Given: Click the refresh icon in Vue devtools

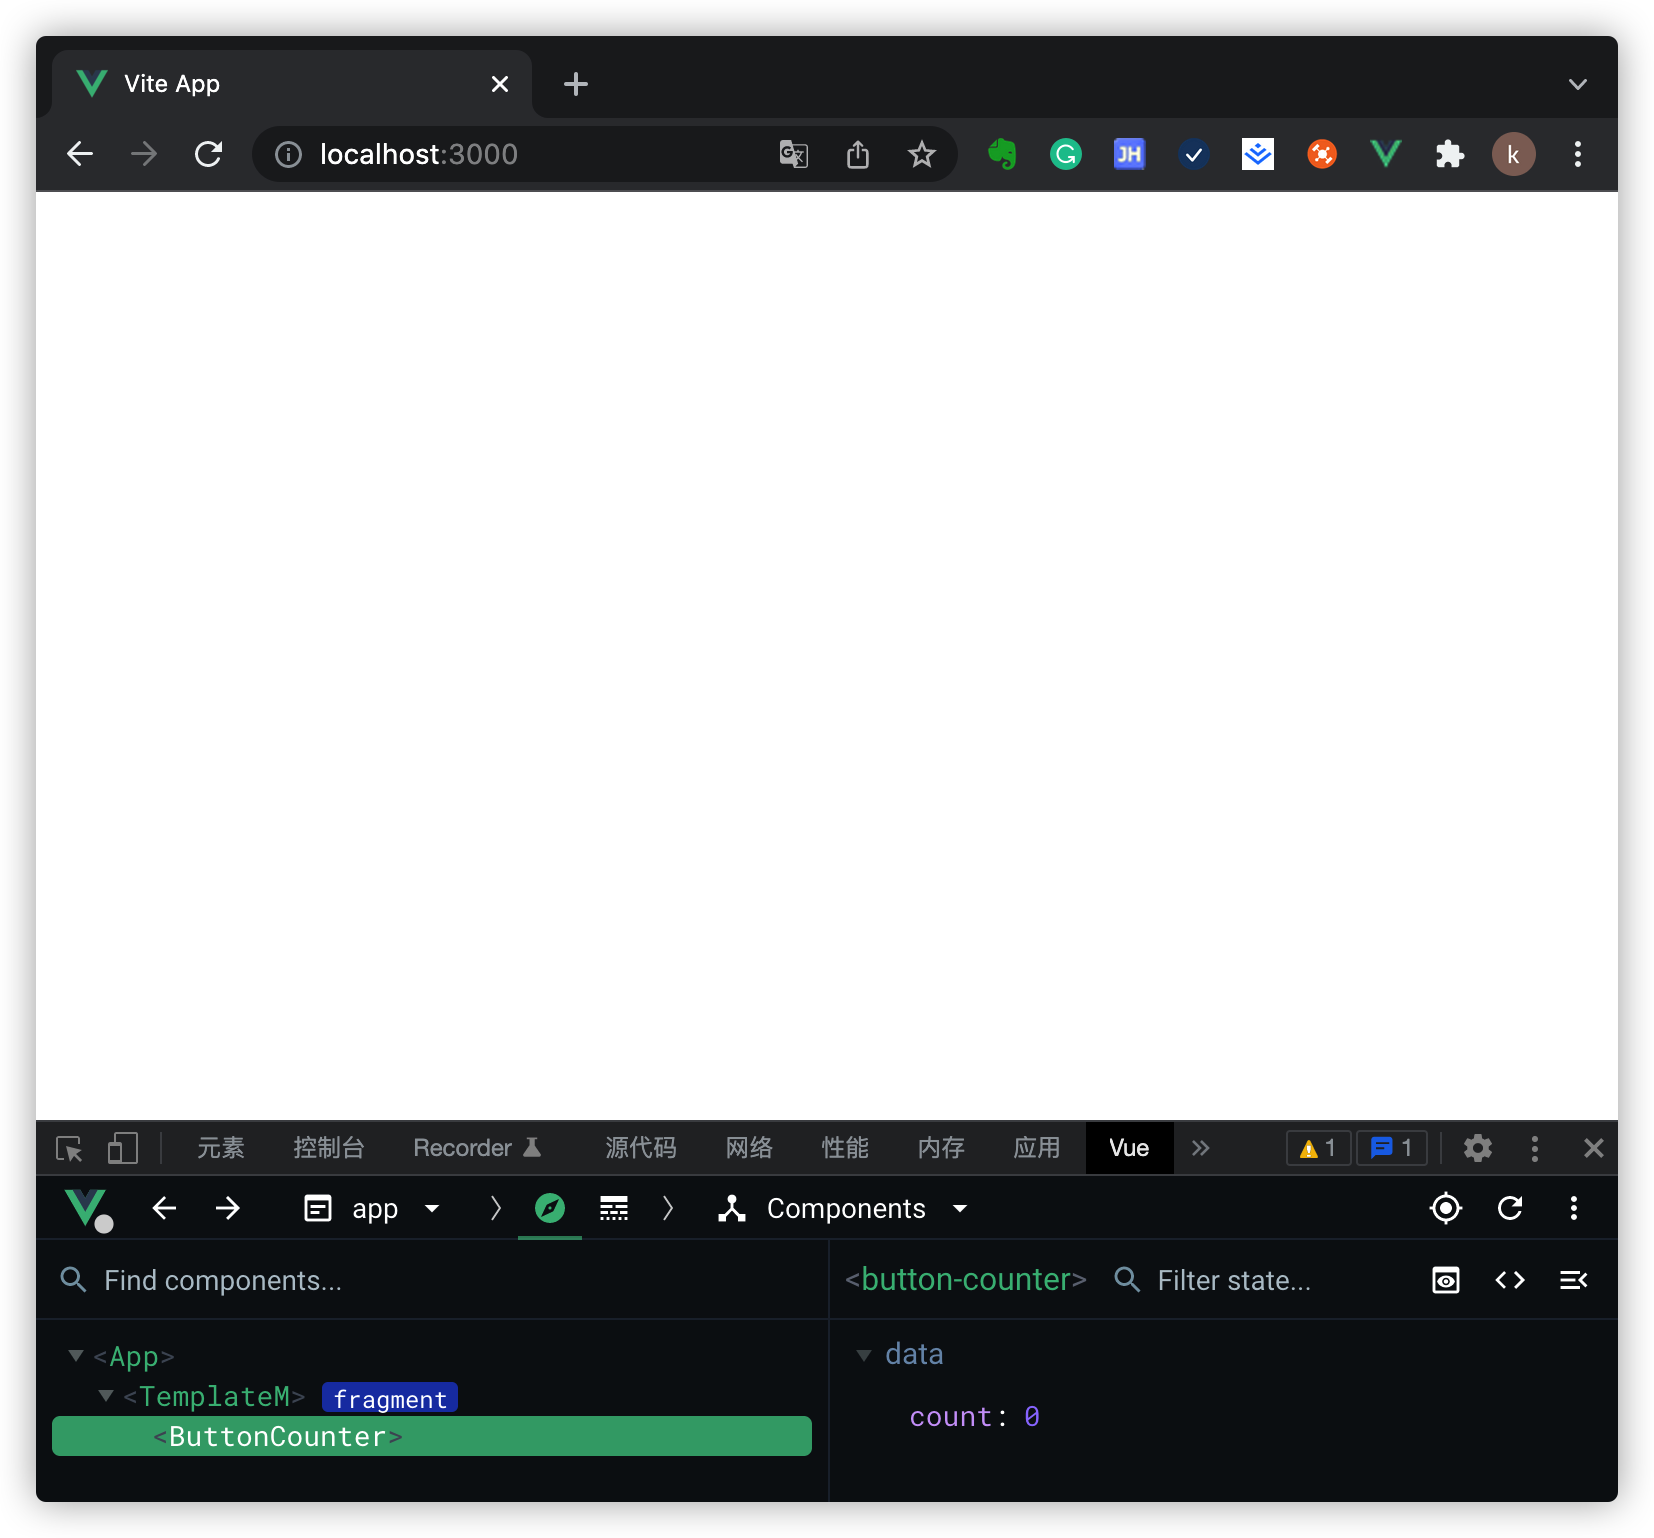Looking at the screenshot, I should point(1510,1208).
